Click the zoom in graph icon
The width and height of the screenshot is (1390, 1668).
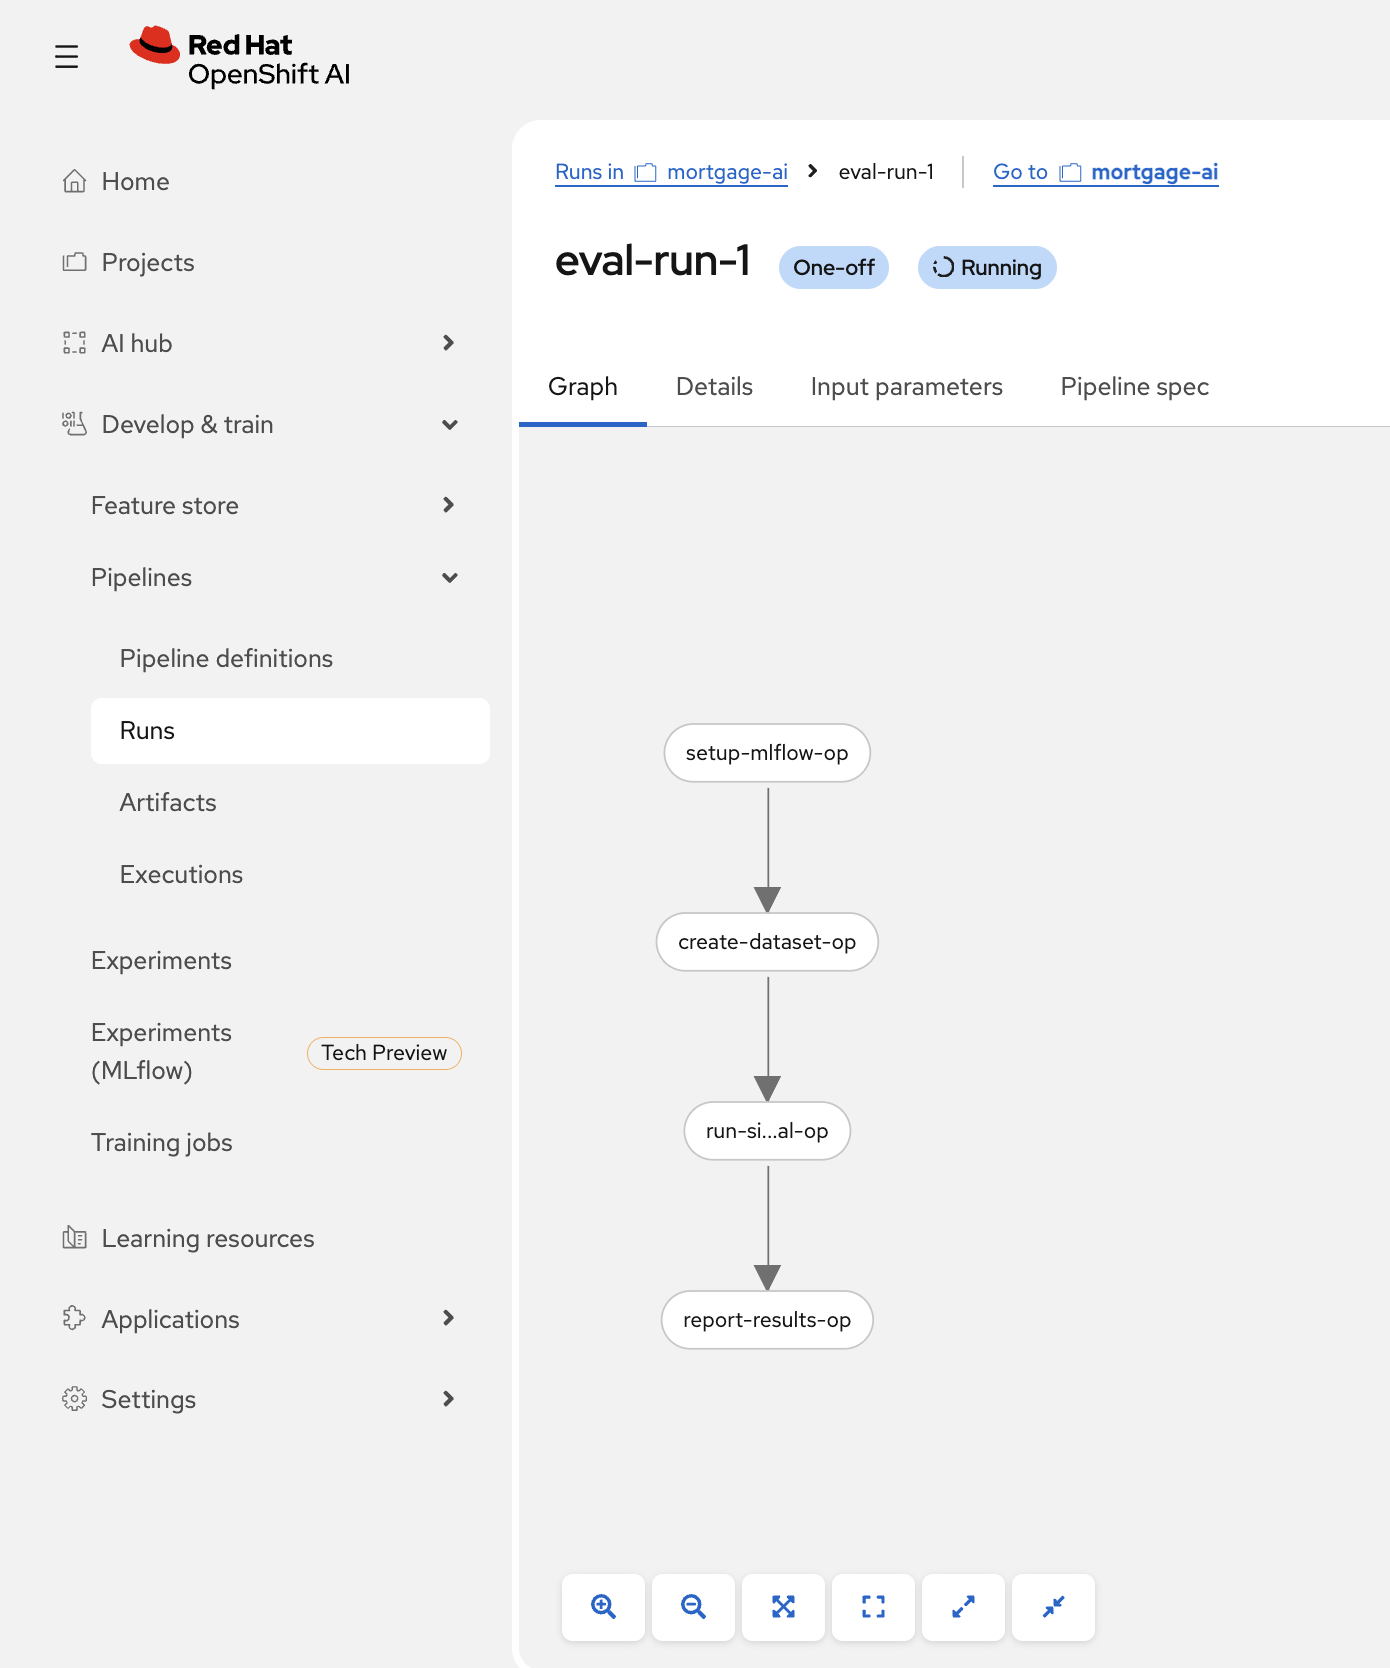click(x=603, y=1607)
